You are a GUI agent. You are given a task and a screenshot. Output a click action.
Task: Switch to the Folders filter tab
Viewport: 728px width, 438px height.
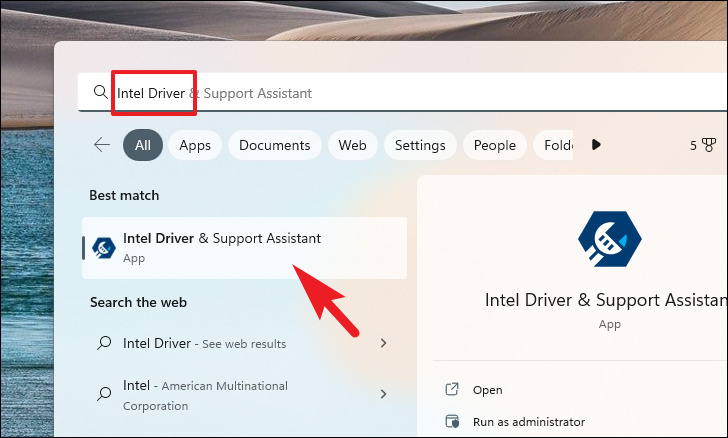click(553, 145)
